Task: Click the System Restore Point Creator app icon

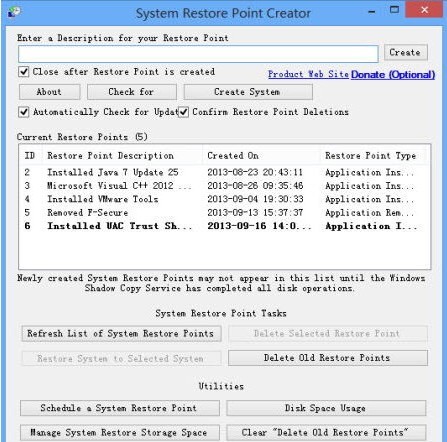Action: pyautogui.click(x=14, y=12)
